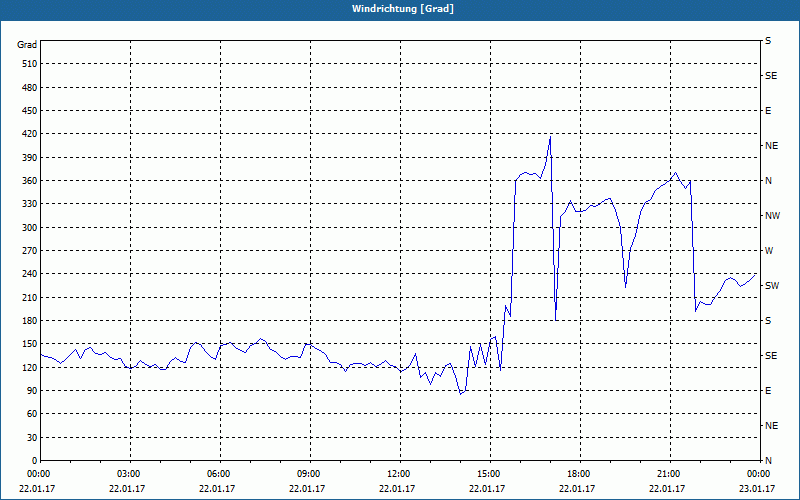Select the 60 left-axis value
Viewport: 800px width, 500px height.
pos(32,414)
